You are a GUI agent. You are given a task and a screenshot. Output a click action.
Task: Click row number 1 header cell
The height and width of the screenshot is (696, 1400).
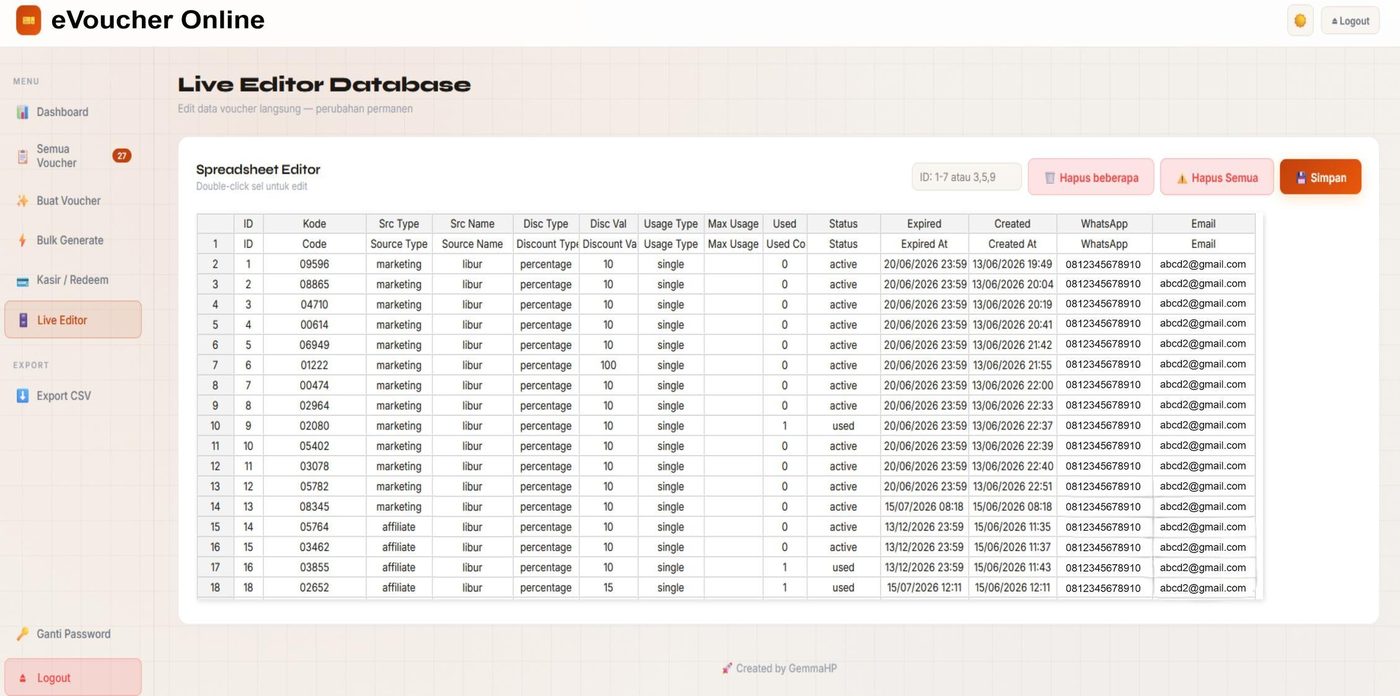[x=215, y=244]
